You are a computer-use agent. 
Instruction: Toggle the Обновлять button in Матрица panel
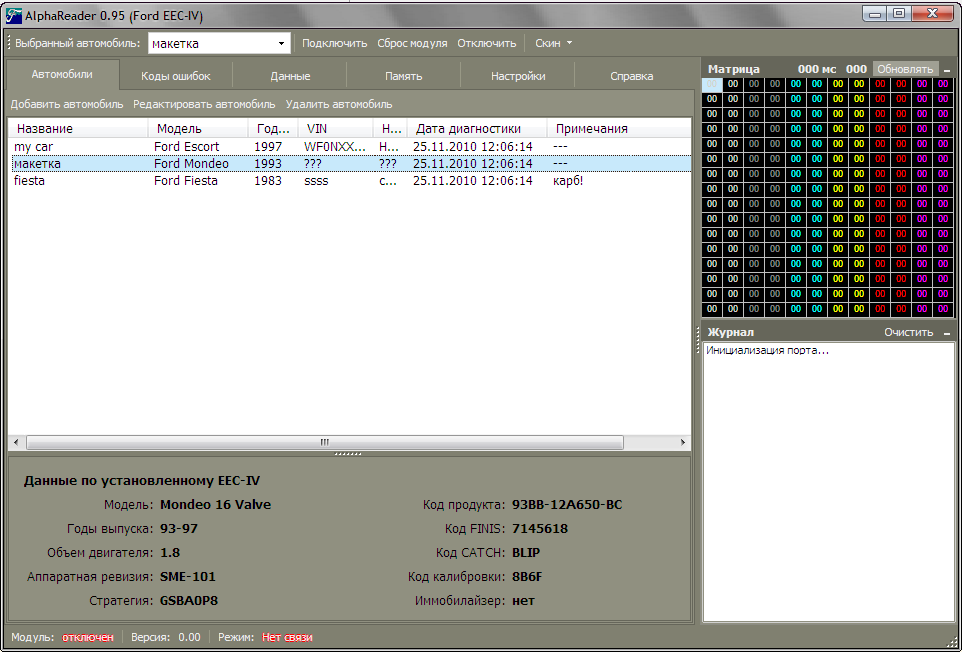905,69
